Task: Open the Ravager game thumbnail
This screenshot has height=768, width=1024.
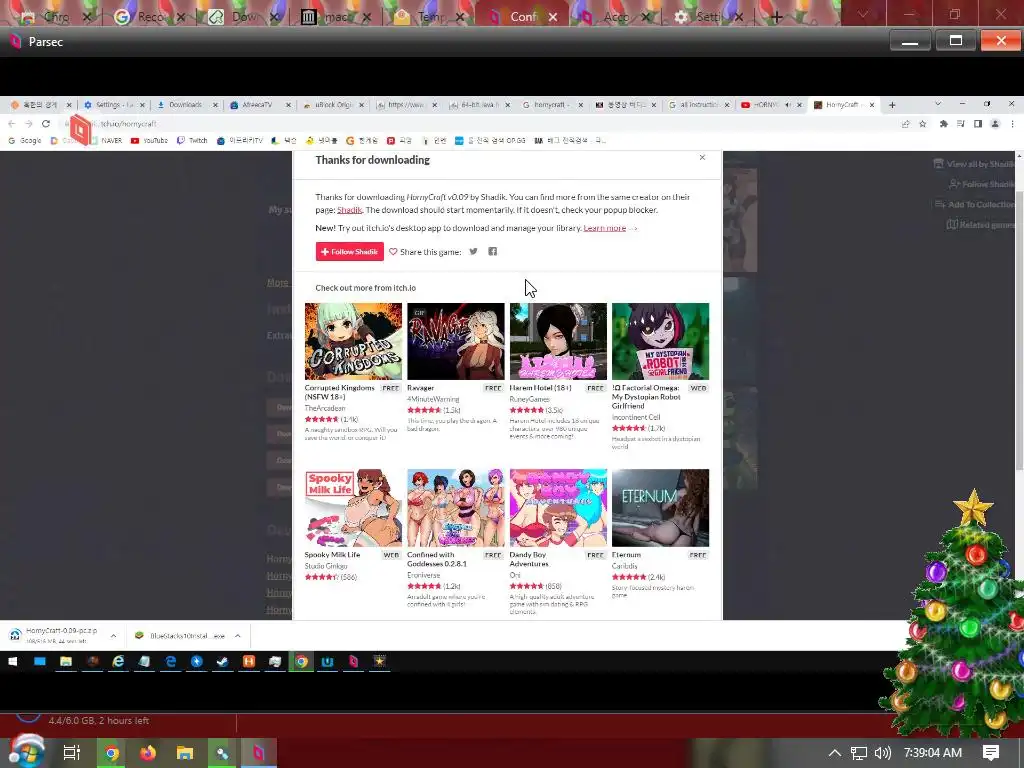Action: [x=456, y=341]
